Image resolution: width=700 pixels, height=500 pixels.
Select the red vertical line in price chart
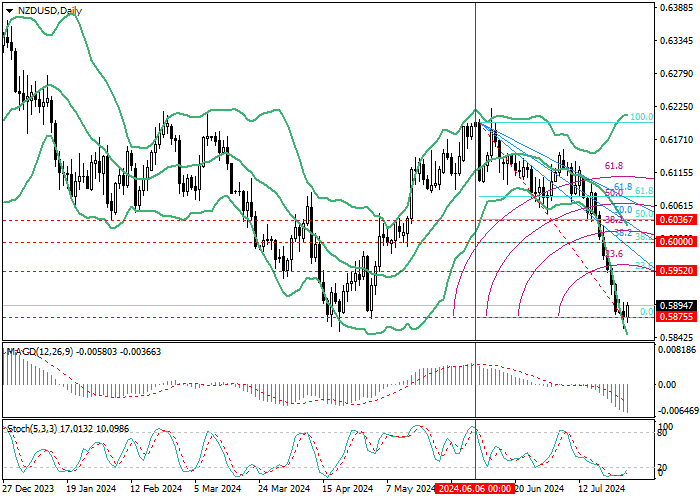click(475, 170)
